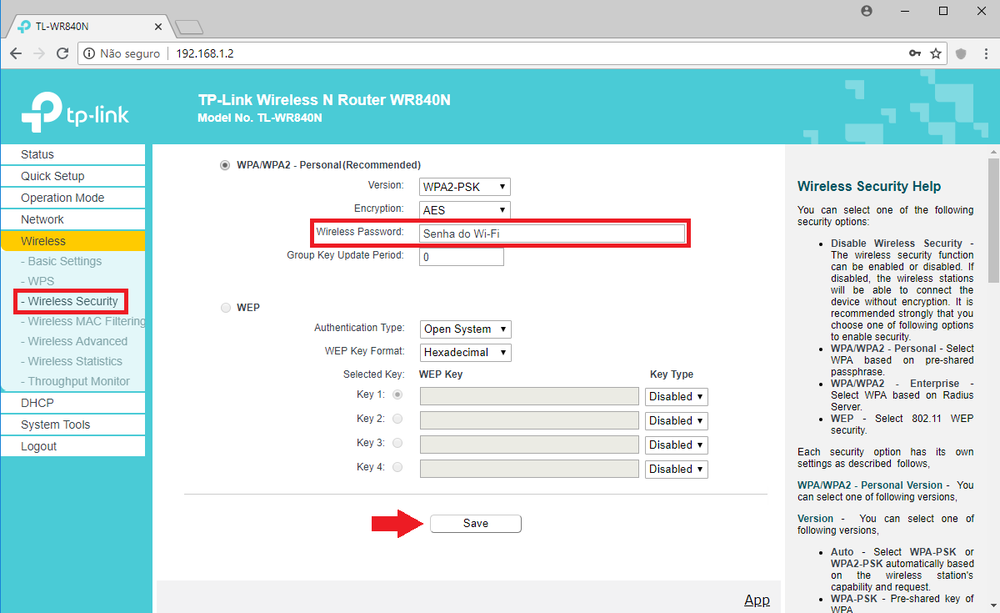Select the WEP radio button

(225, 307)
